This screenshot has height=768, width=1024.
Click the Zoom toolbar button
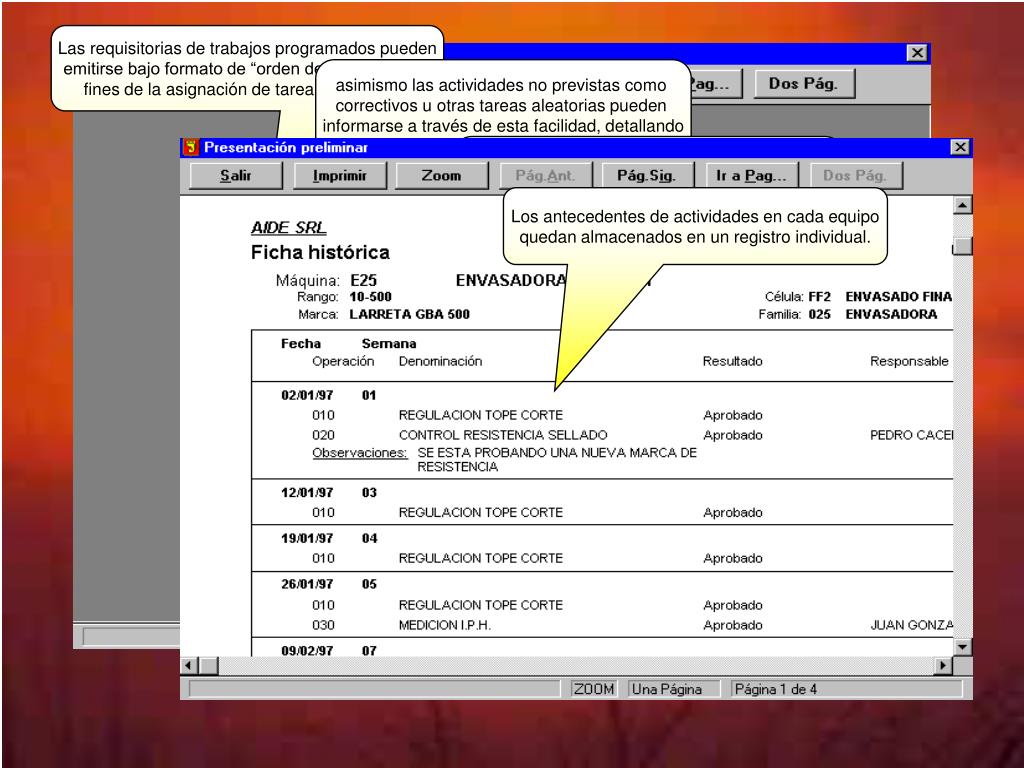point(441,176)
